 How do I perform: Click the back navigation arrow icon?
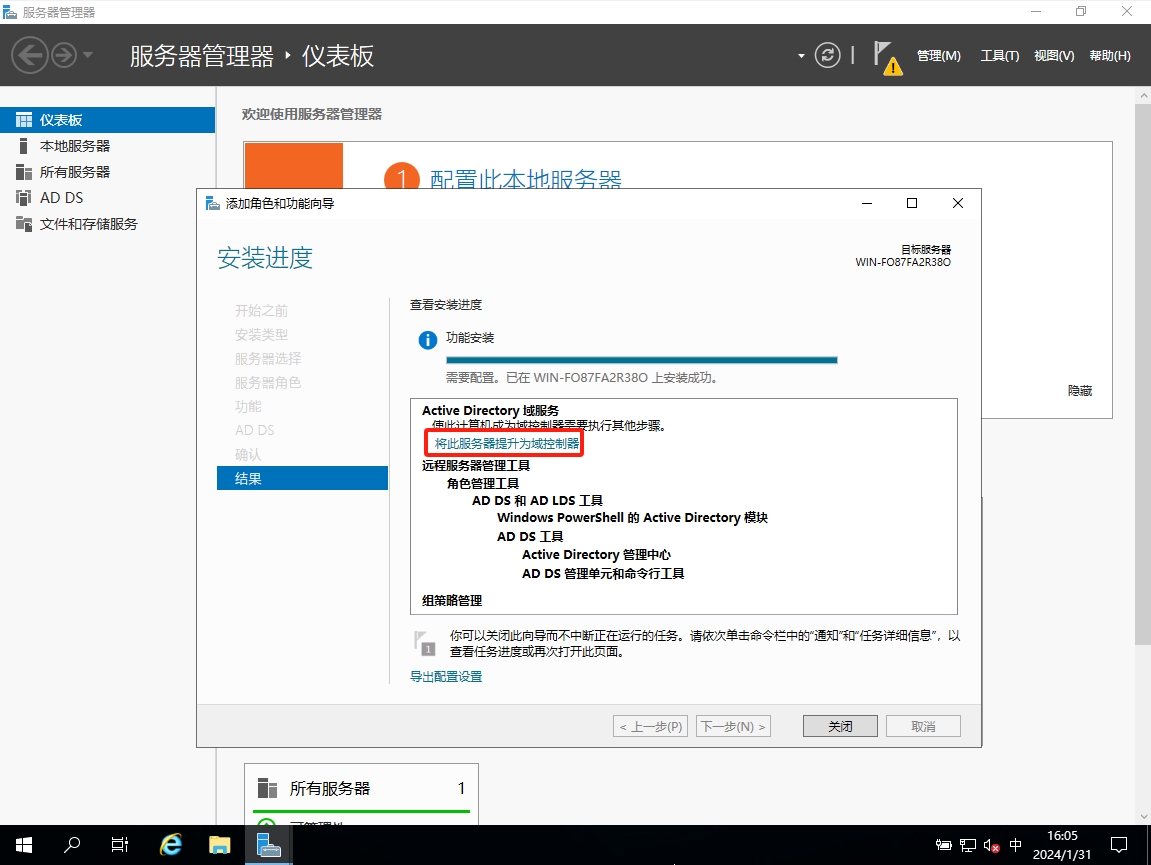[30, 55]
